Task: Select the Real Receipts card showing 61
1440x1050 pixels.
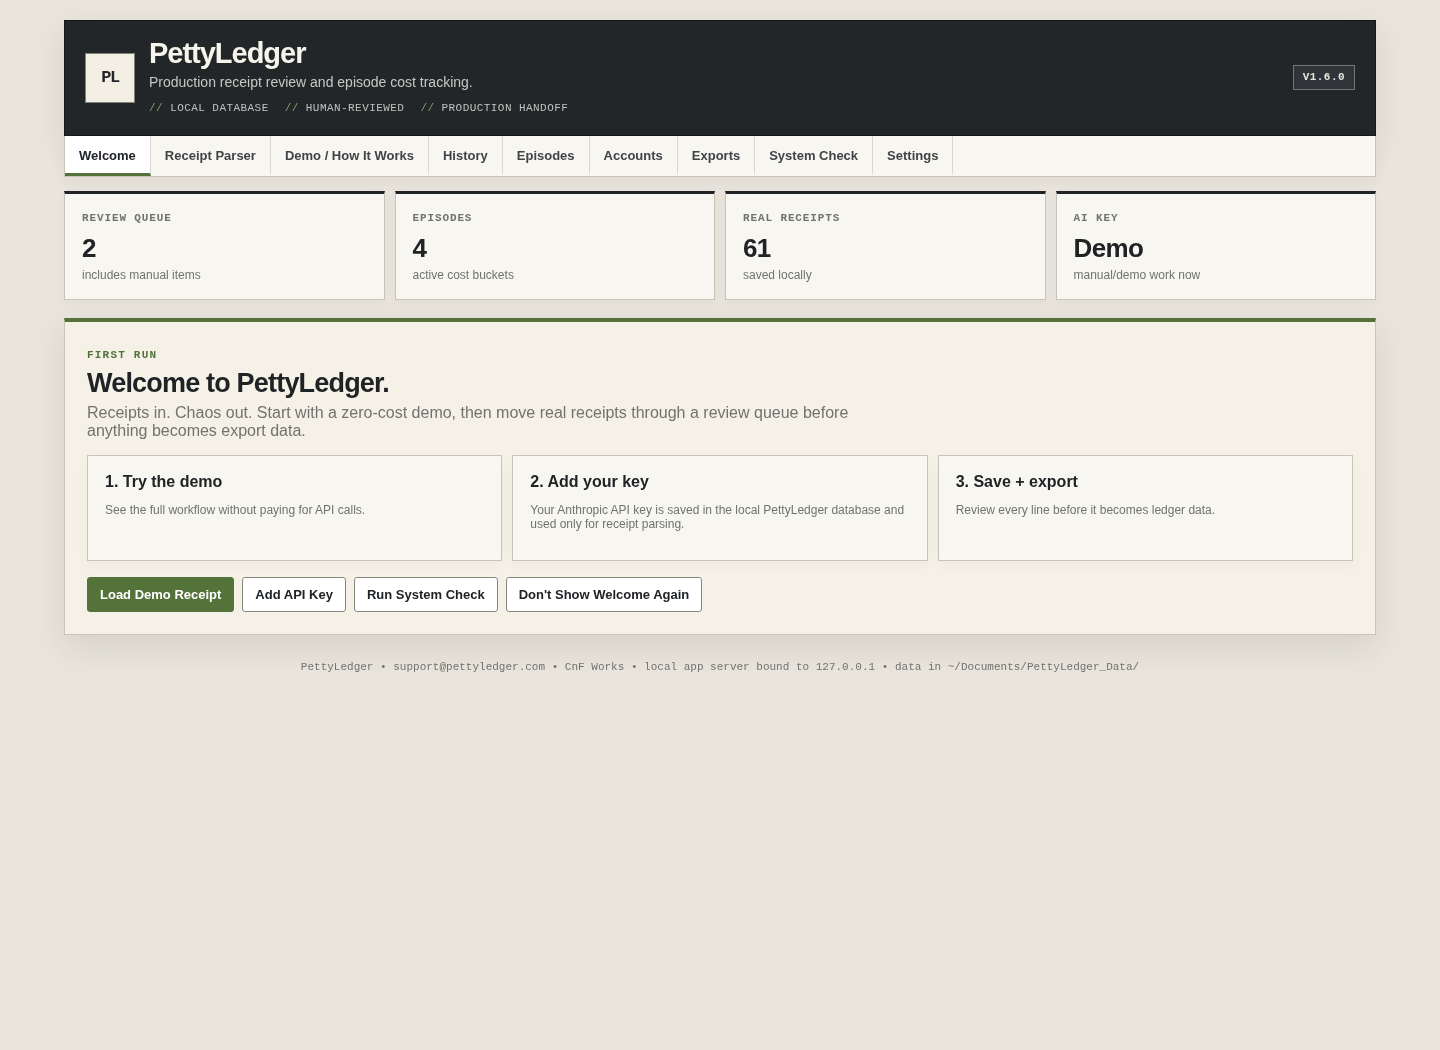Action: coord(885,246)
